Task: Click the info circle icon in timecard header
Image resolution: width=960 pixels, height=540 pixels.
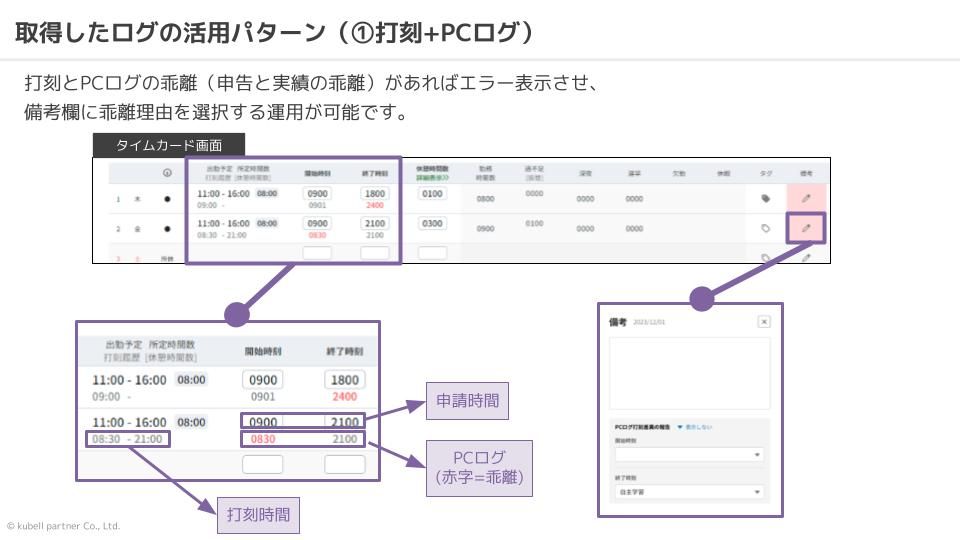Action: click(x=167, y=173)
